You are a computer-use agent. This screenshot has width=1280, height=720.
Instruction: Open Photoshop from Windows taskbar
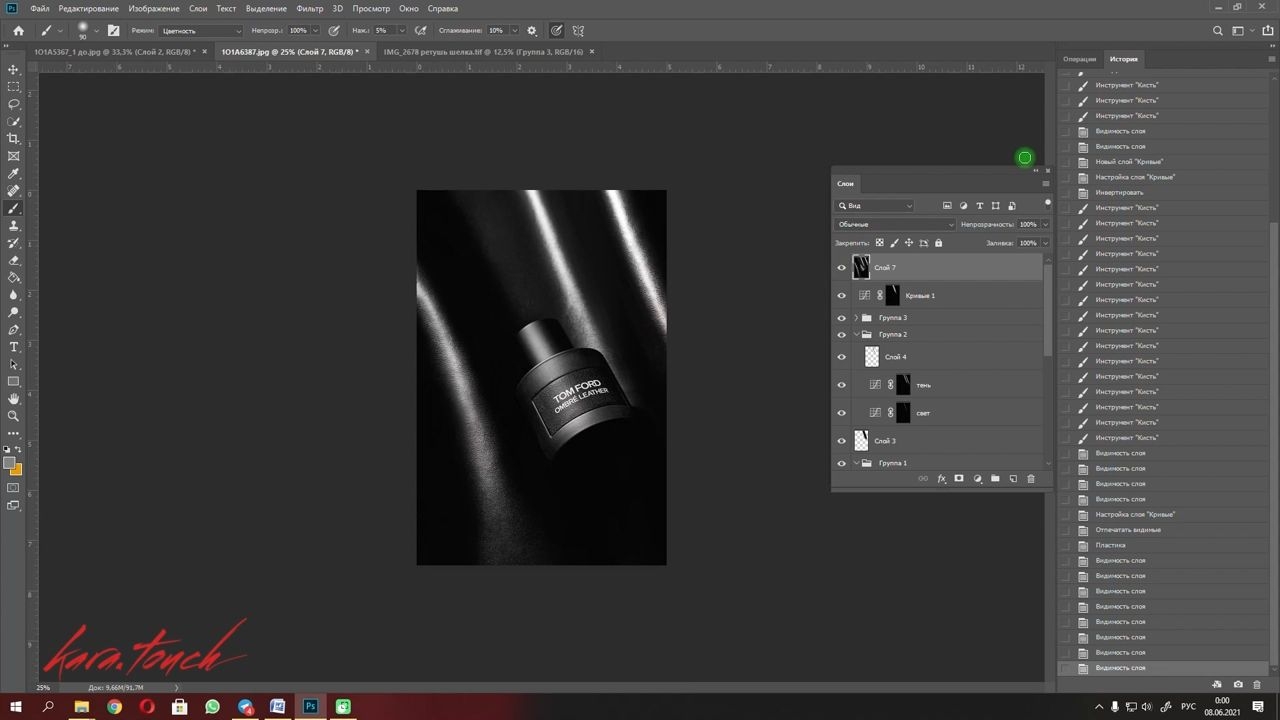pos(311,707)
